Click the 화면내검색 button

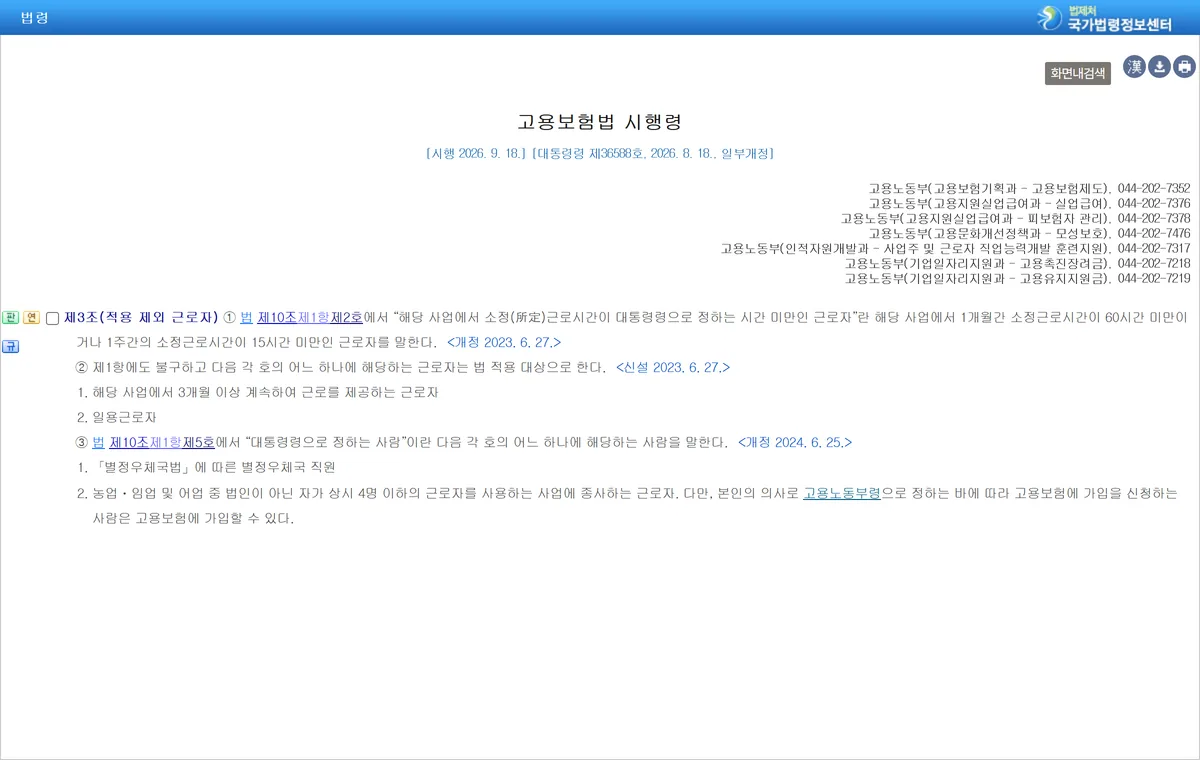pos(1078,73)
